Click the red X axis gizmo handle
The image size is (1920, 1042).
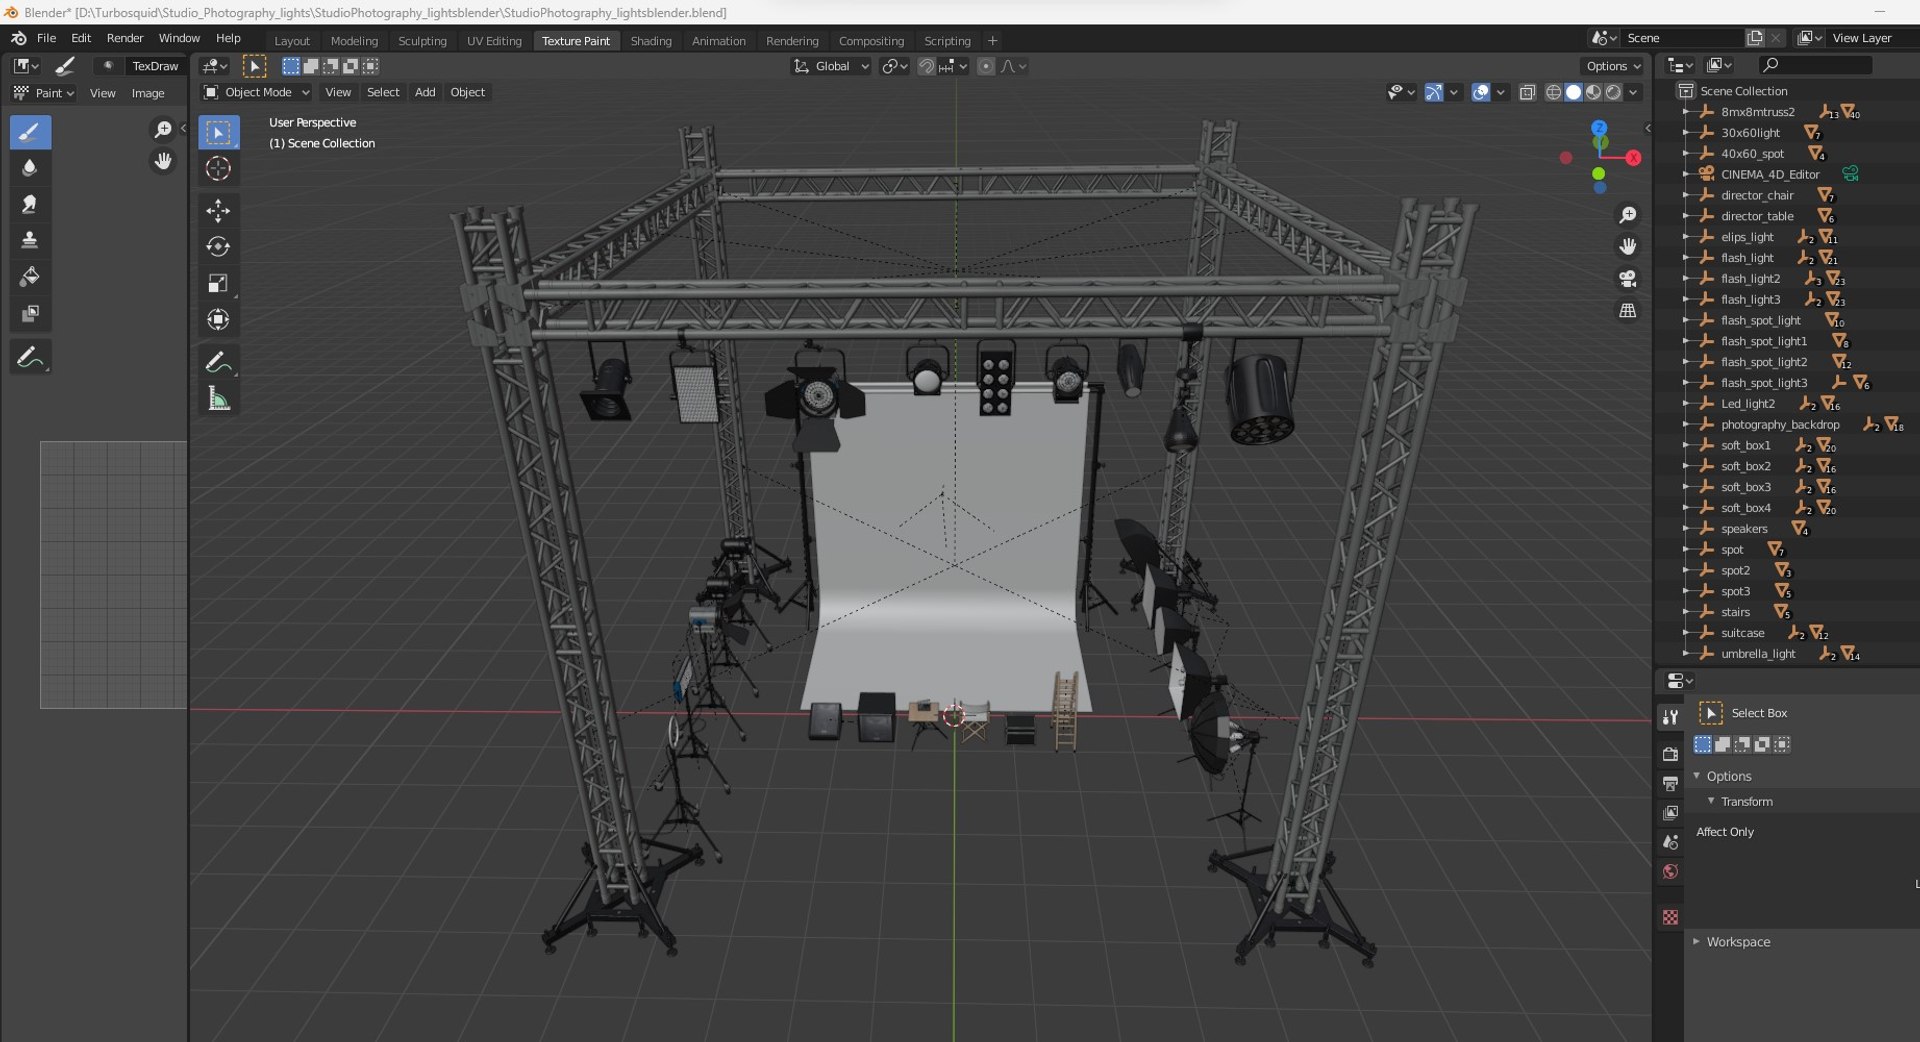1633,158
